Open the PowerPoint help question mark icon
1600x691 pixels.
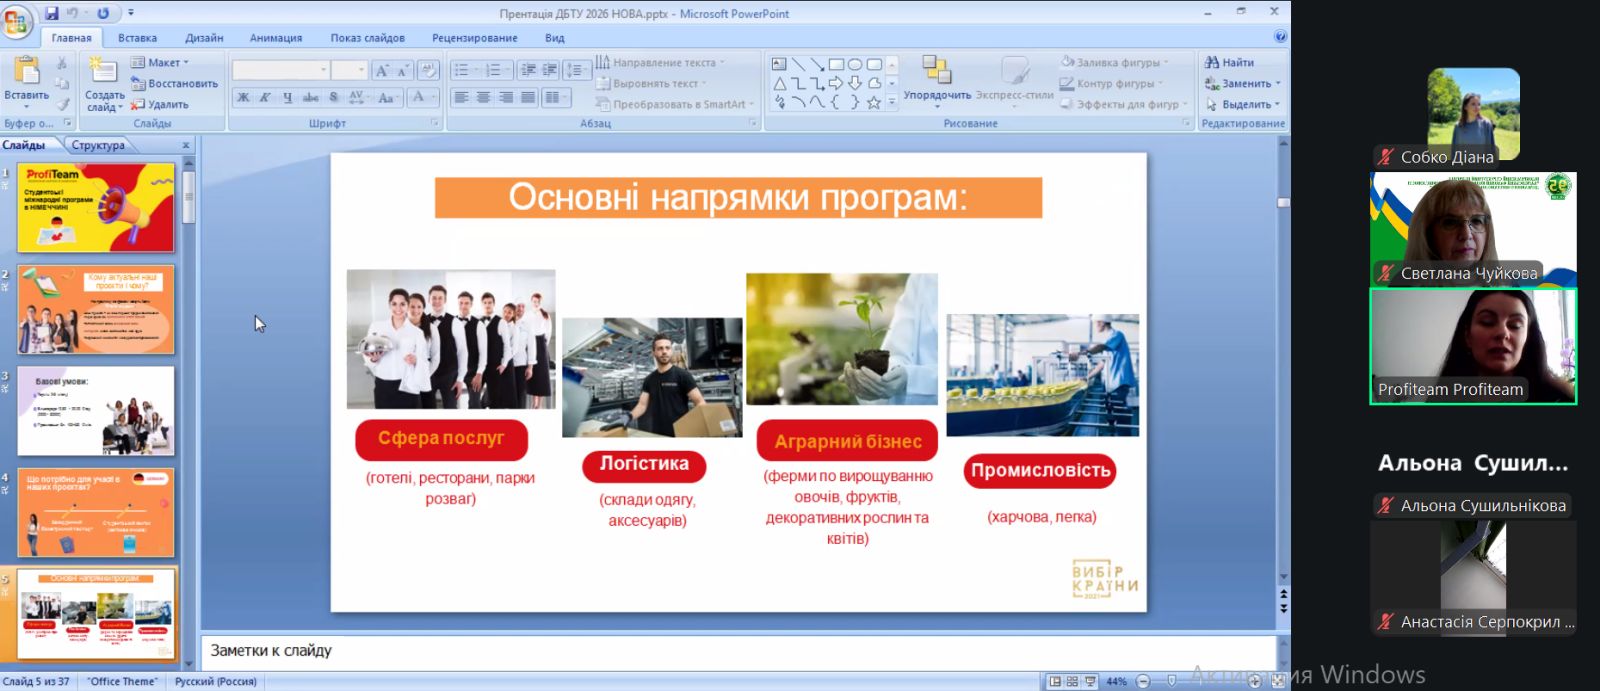tap(1280, 37)
